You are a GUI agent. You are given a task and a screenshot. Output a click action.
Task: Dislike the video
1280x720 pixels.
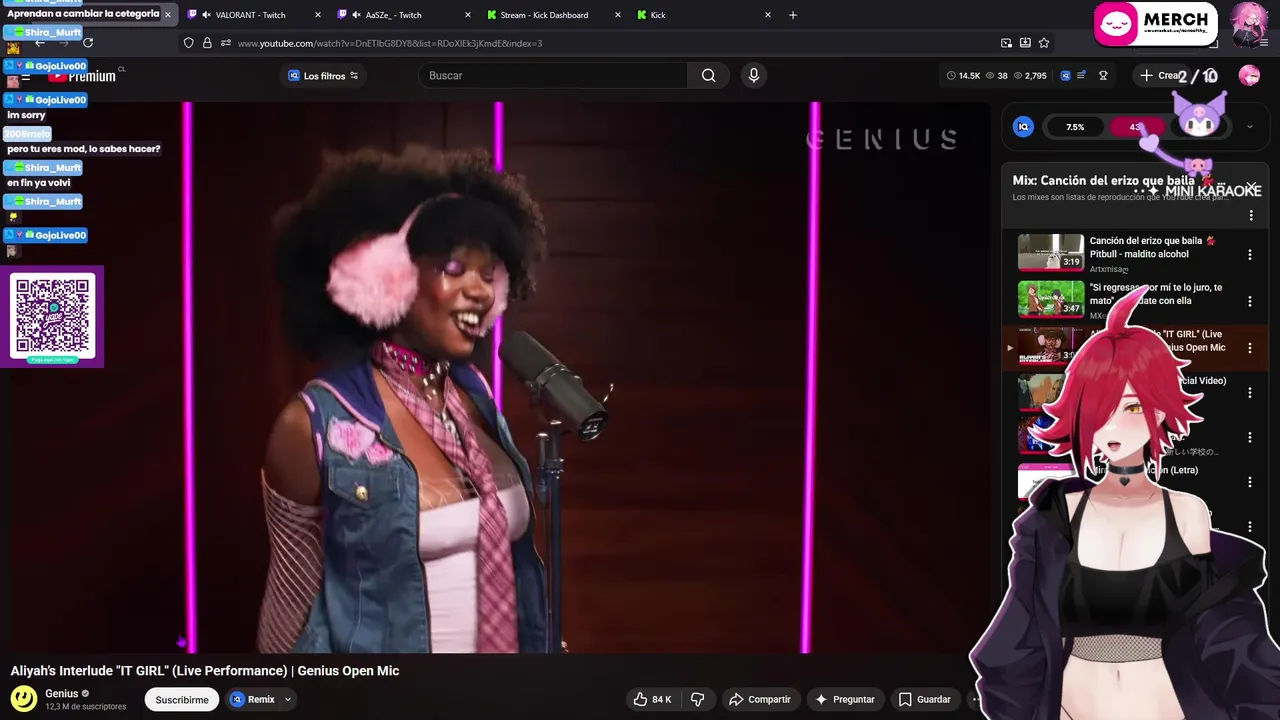pyautogui.click(x=698, y=700)
